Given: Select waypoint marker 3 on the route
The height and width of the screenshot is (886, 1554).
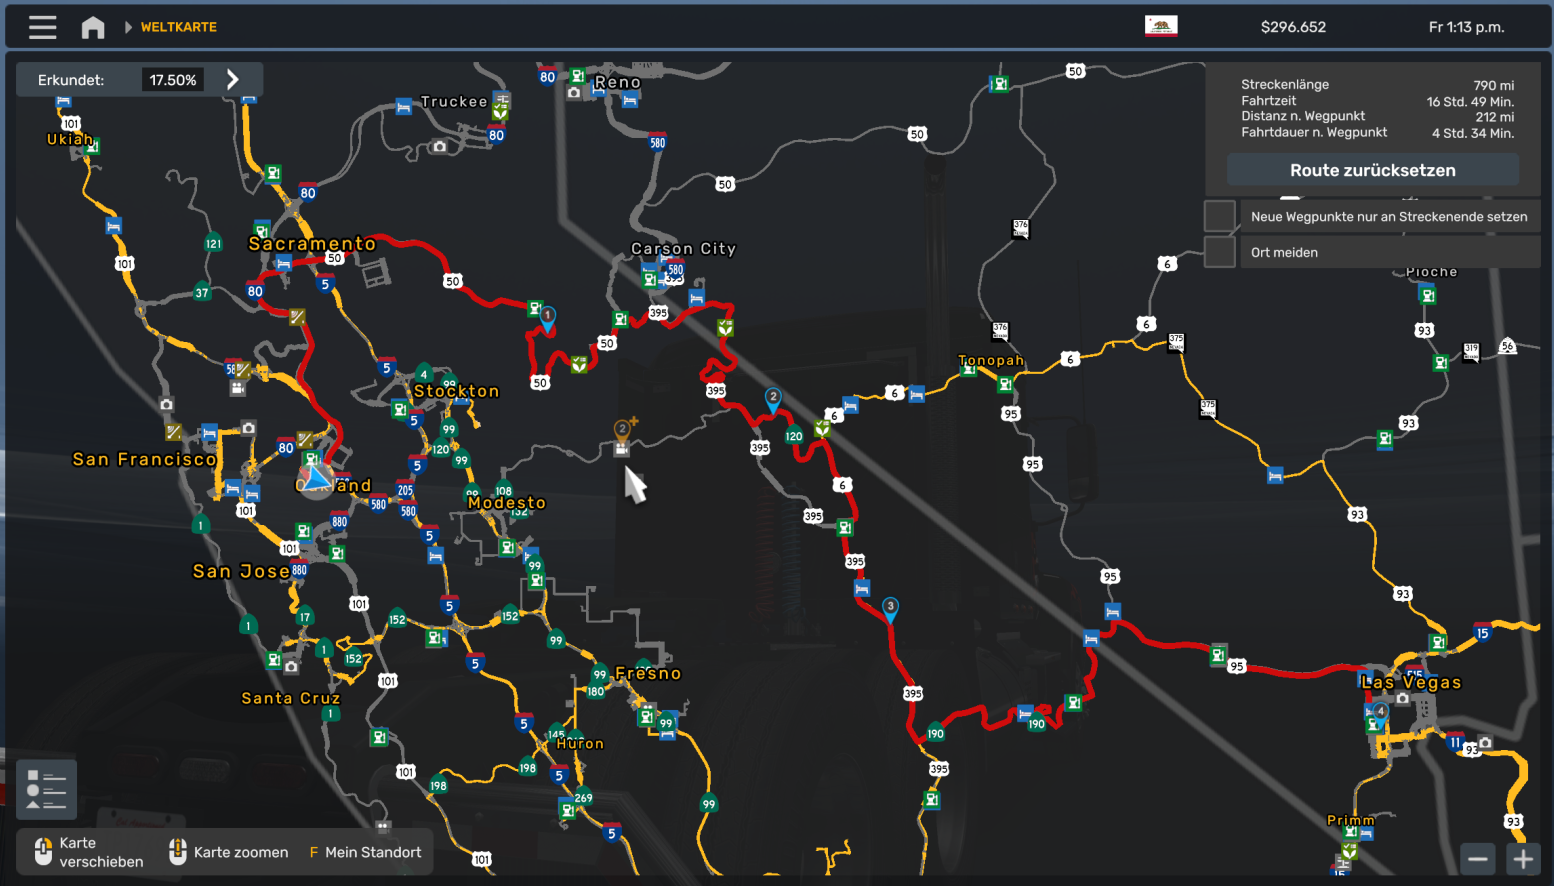Looking at the screenshot, I should click(890, 608).
